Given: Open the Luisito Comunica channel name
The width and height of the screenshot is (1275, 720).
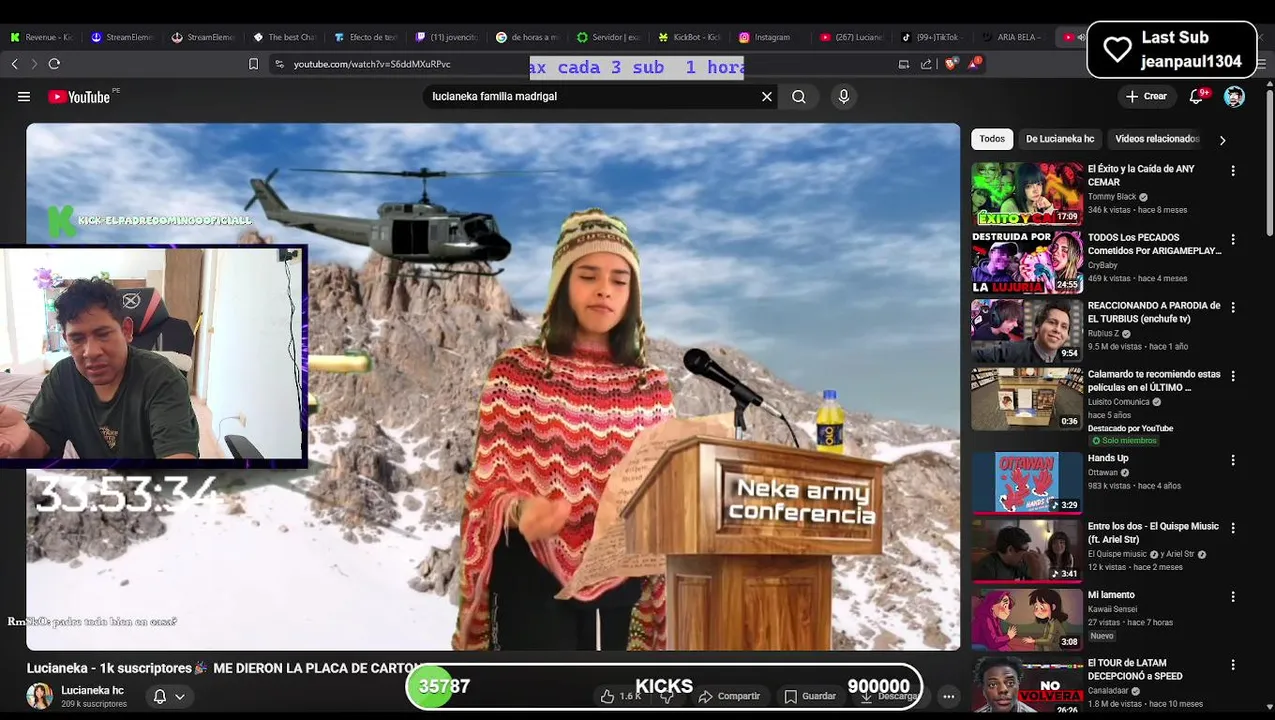Looking at the screenshot, I should pos(1119,402).
